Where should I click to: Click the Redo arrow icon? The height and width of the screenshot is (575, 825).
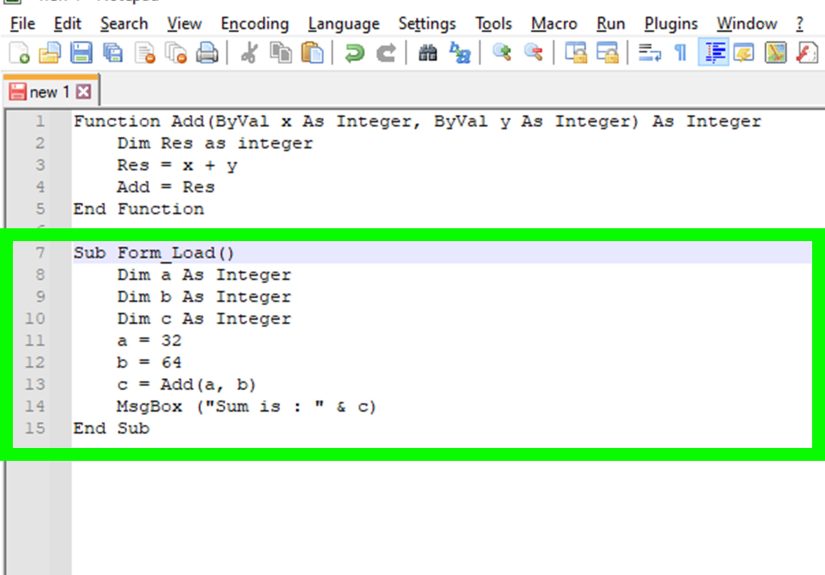386,53
